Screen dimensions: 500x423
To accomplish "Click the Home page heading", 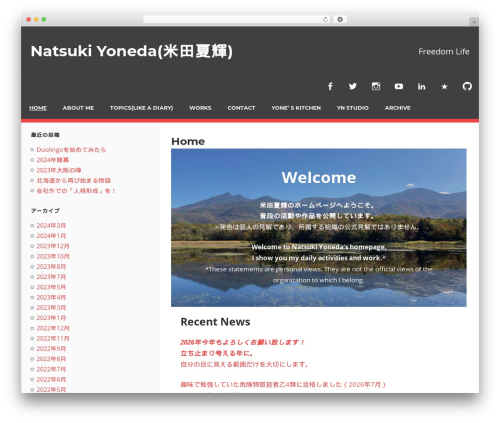I will point(188,141).
